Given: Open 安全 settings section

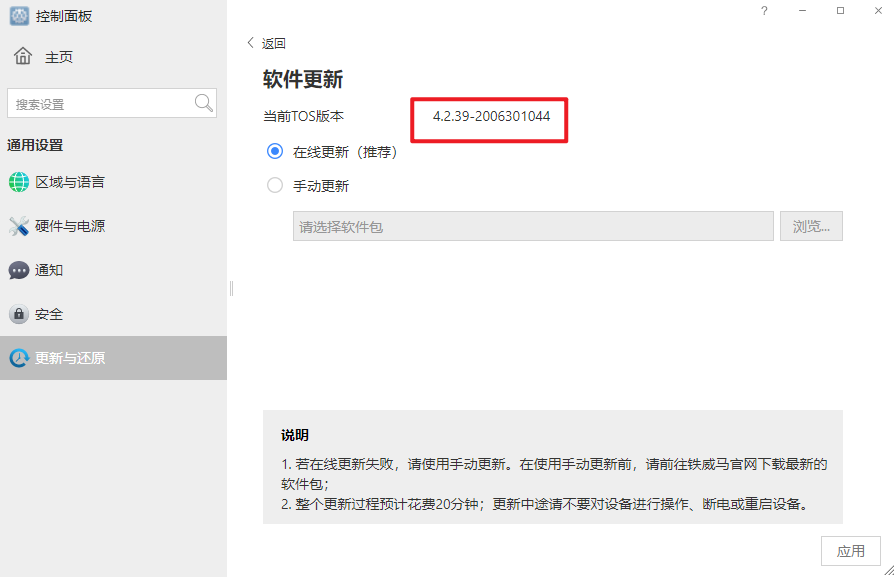Looking at the screenshot, I should (x=49, y=314).
